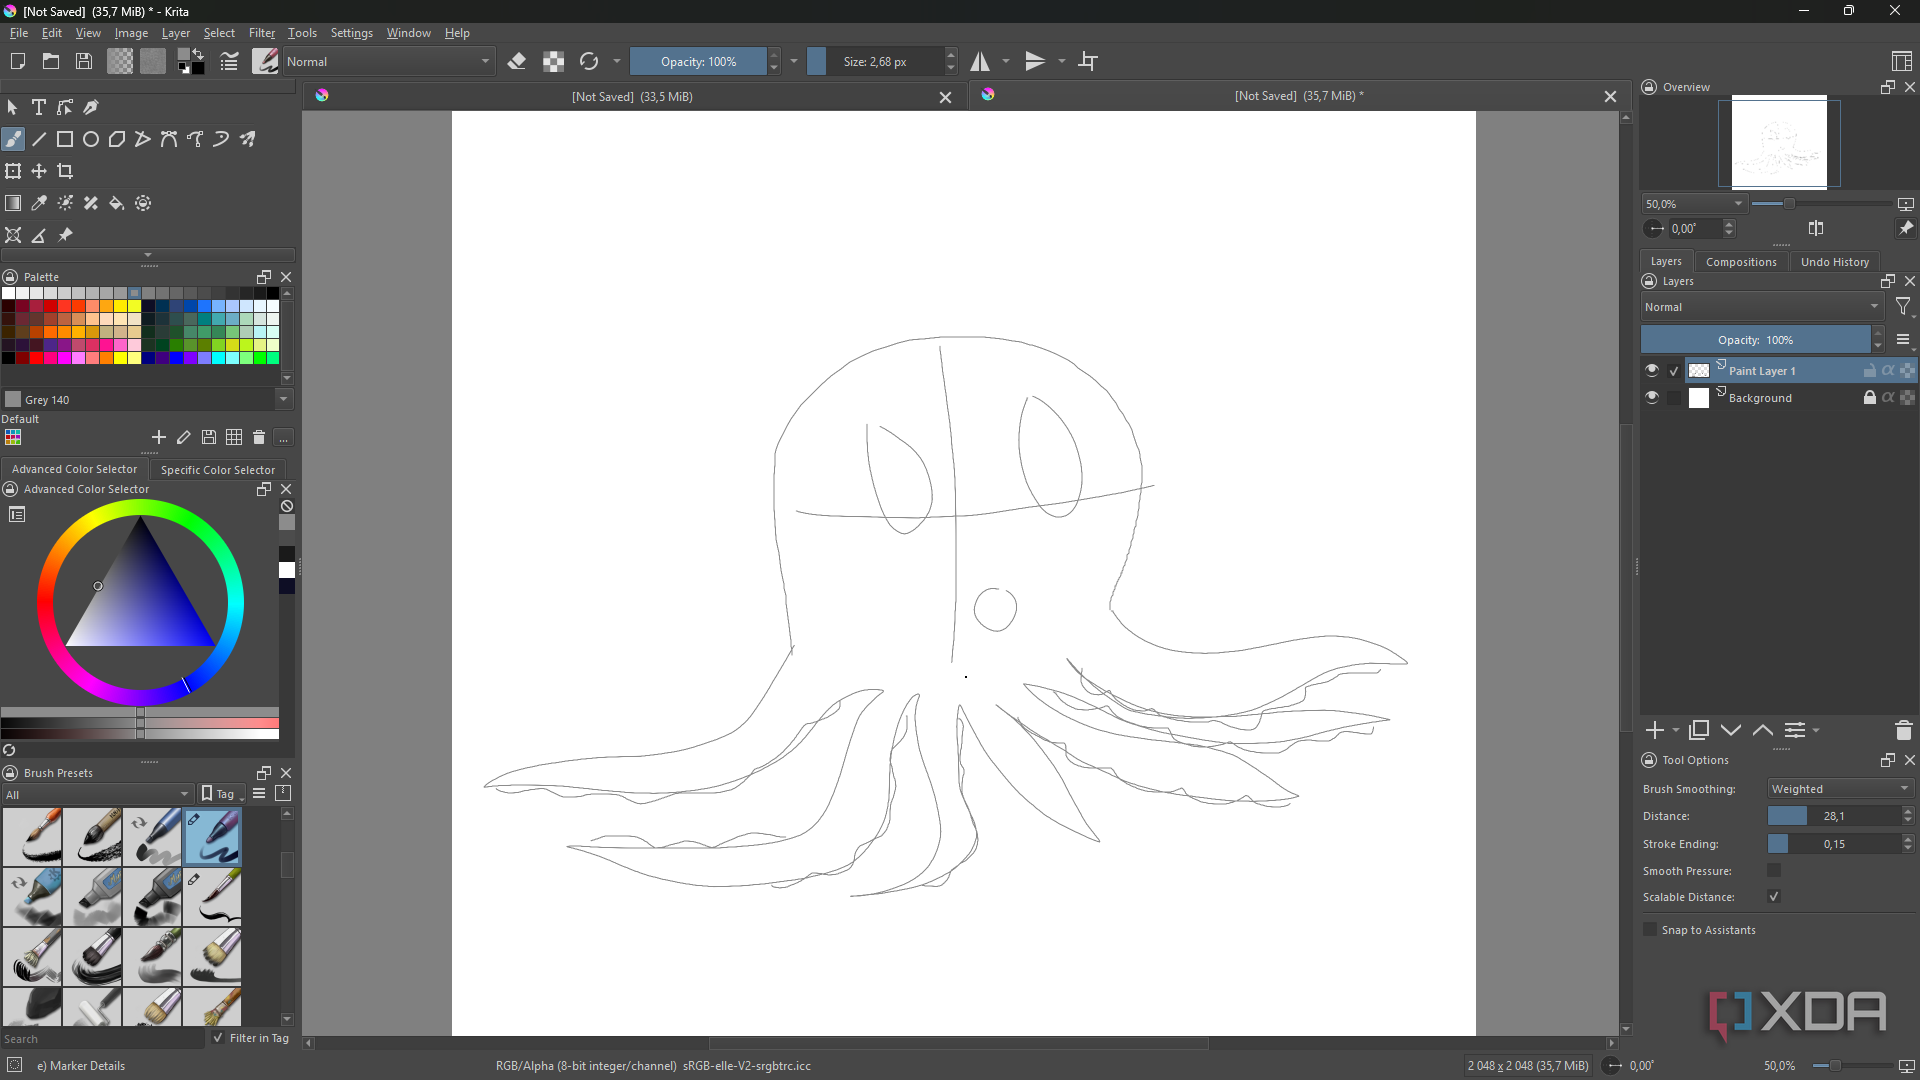
Task: Click the Tag button in Brush Presets
Action: pos(222,794)
